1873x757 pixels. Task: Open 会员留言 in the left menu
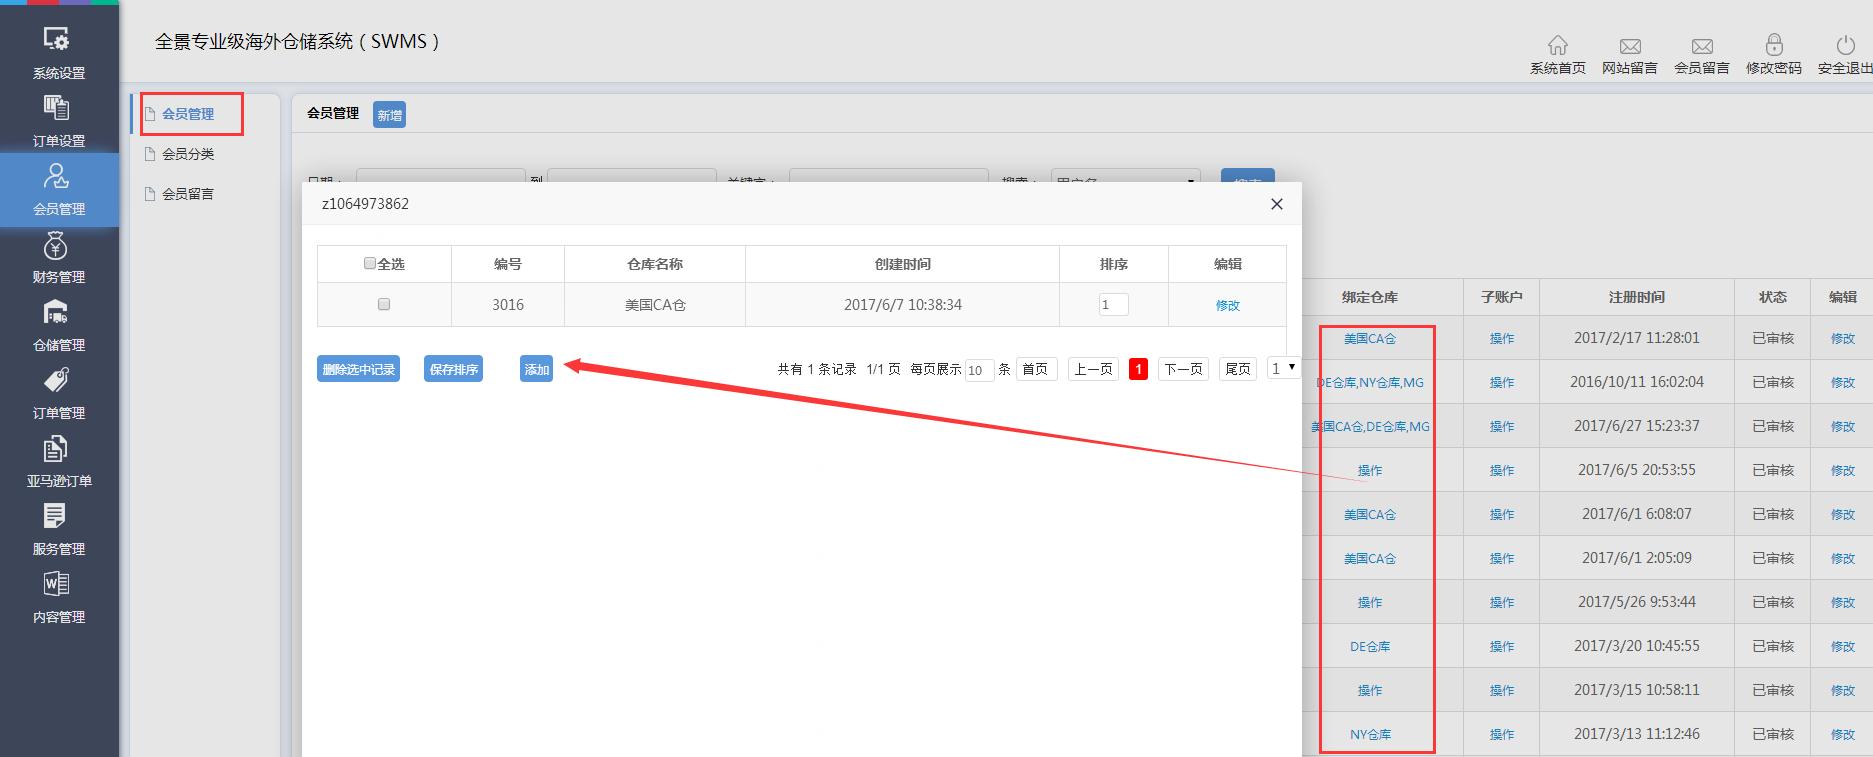pos(188,194)
